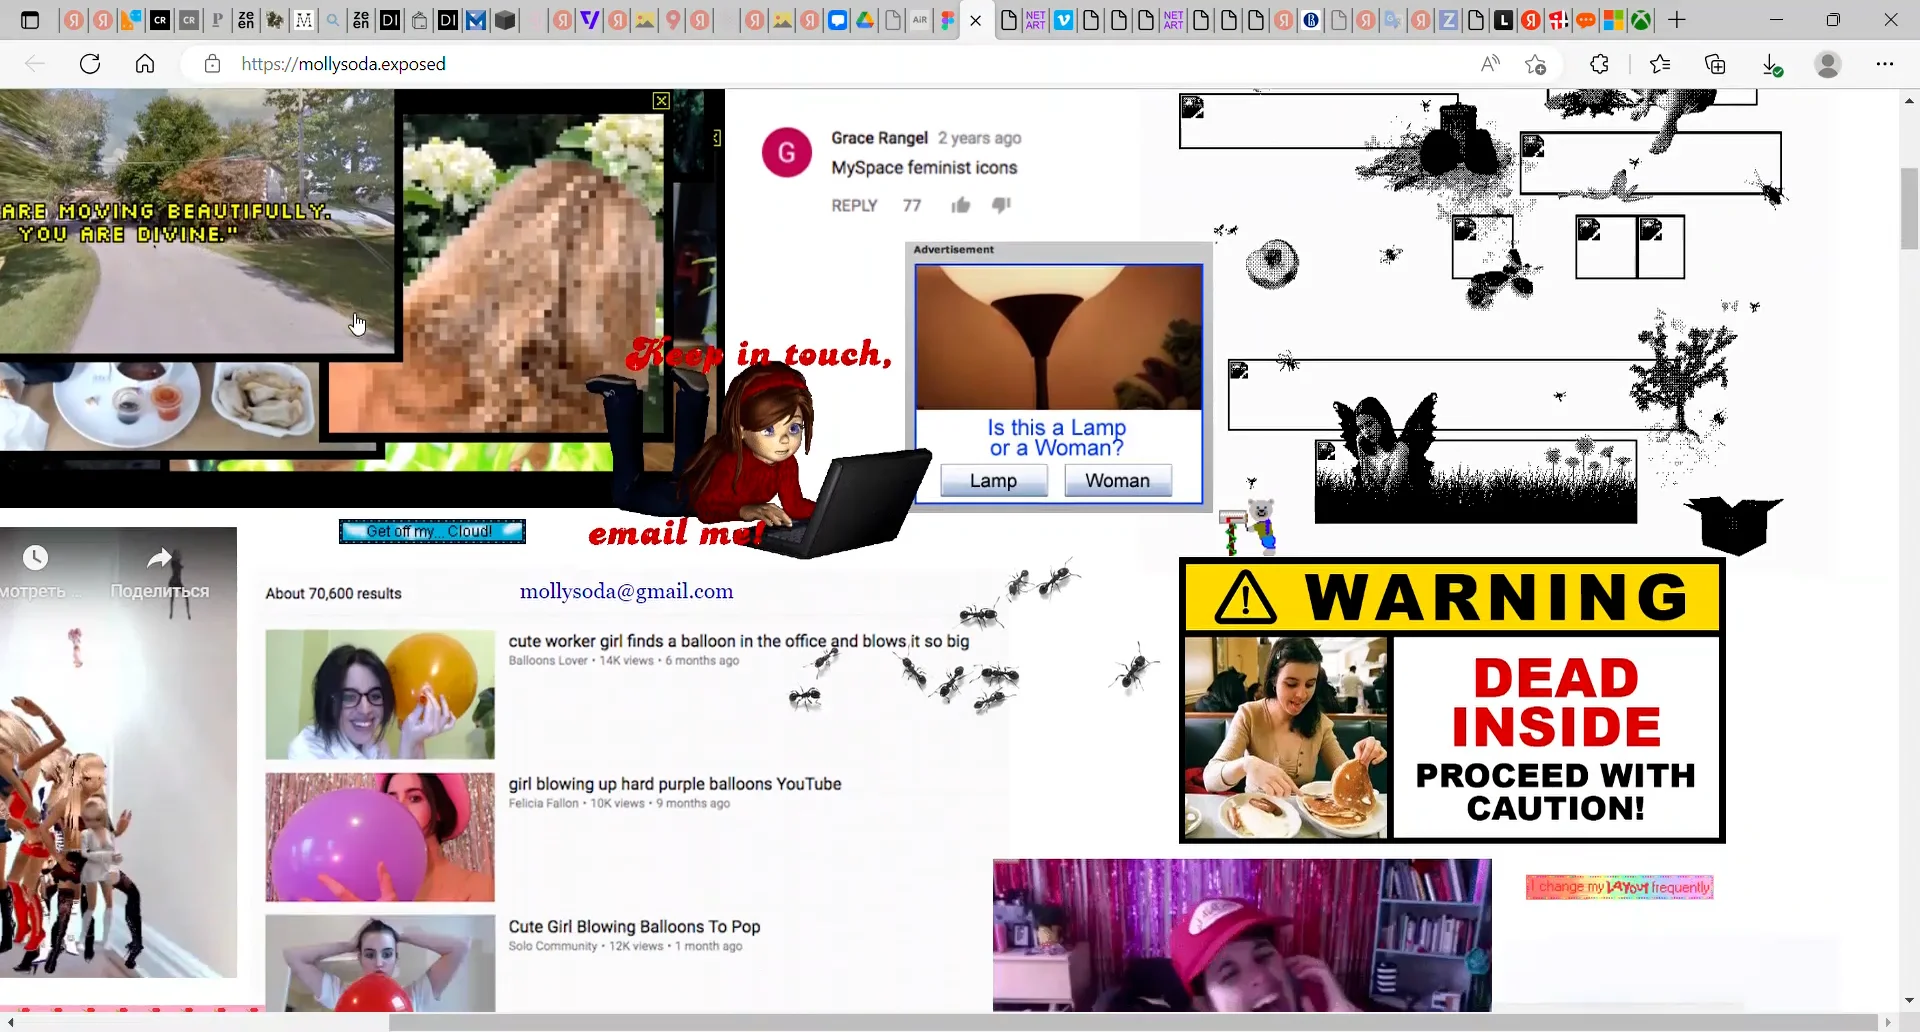Click the Back navigation arrow
Viewport: 1920px width, 1032px height.
[36, 63]
